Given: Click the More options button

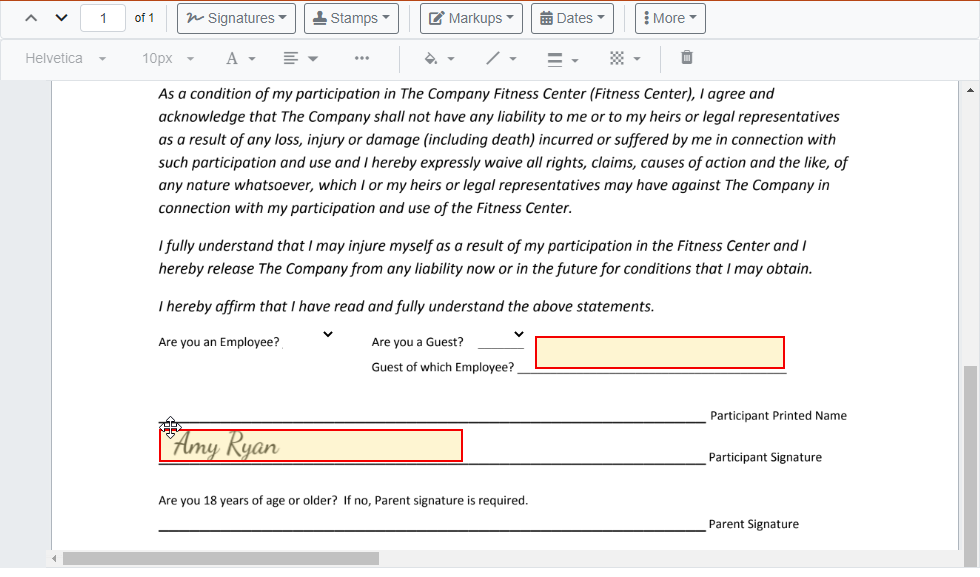Looking at the screenshot, I should click(670, 18).
